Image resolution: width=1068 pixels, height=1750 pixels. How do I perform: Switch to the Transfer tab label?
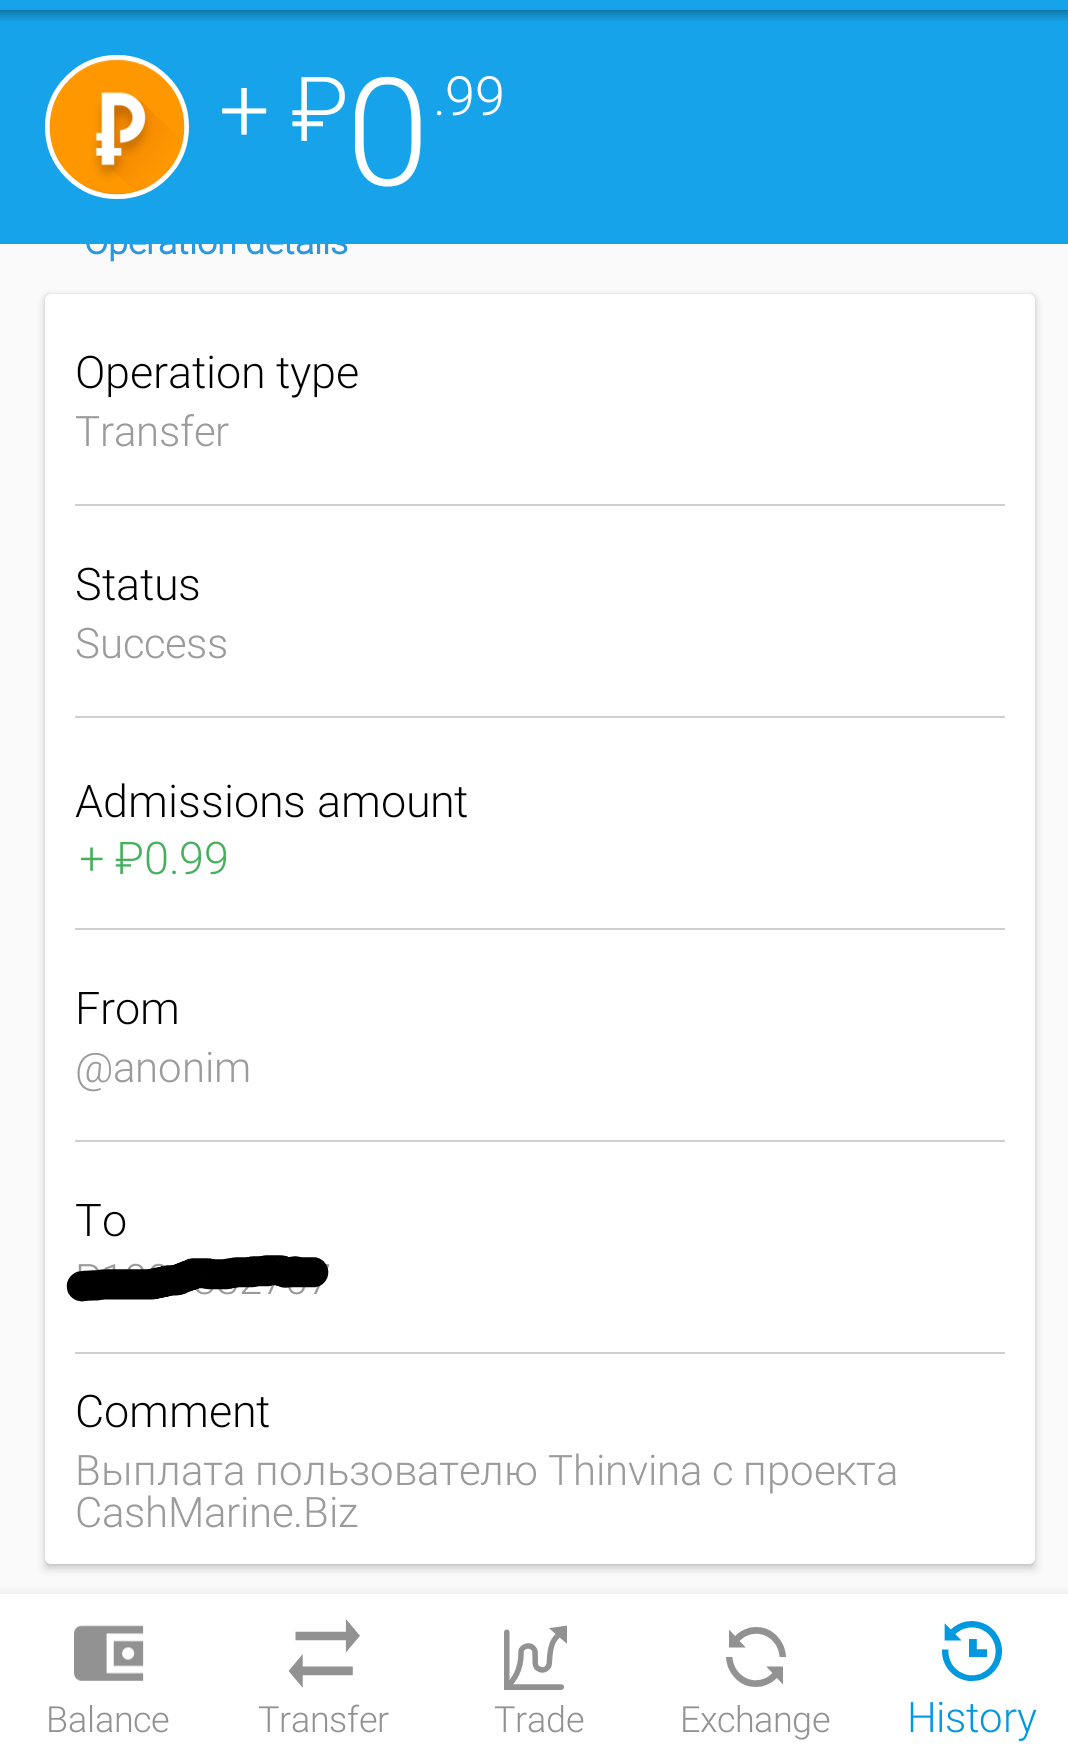coord(323,1720)
